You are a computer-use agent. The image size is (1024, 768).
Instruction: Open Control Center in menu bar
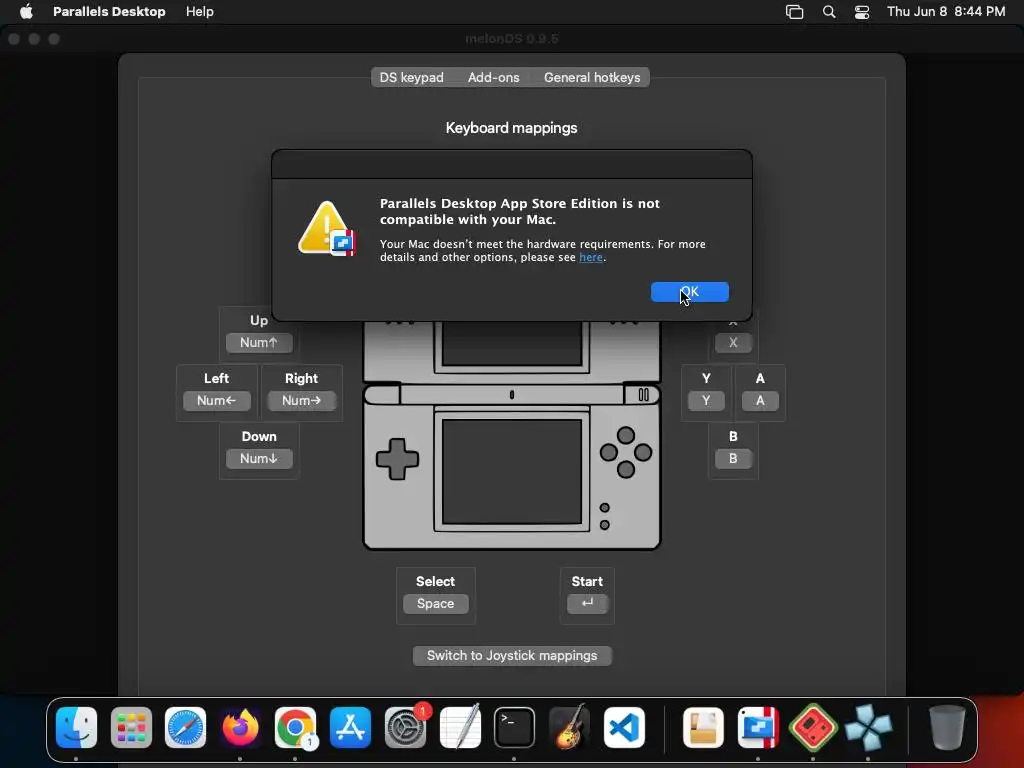862,12
